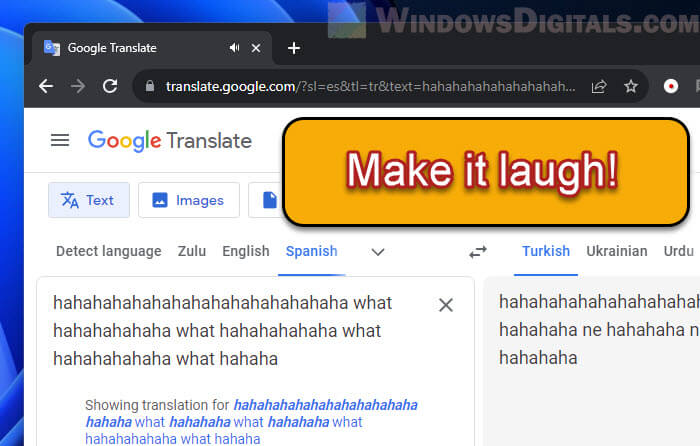Click the Turkish translation output text

point(598,330)
